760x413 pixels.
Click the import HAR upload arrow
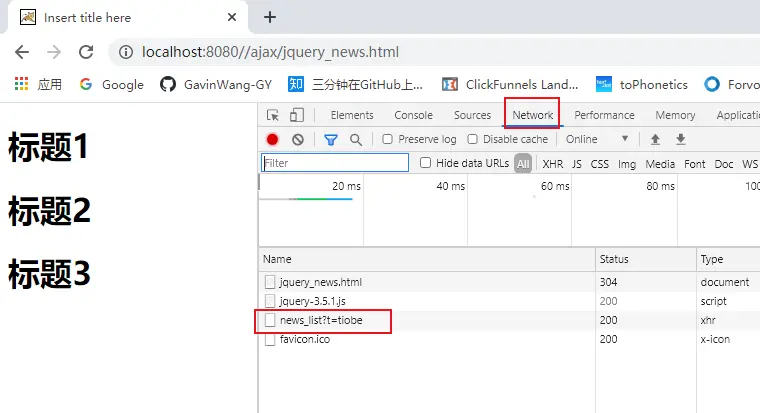[x=655, y=140]
